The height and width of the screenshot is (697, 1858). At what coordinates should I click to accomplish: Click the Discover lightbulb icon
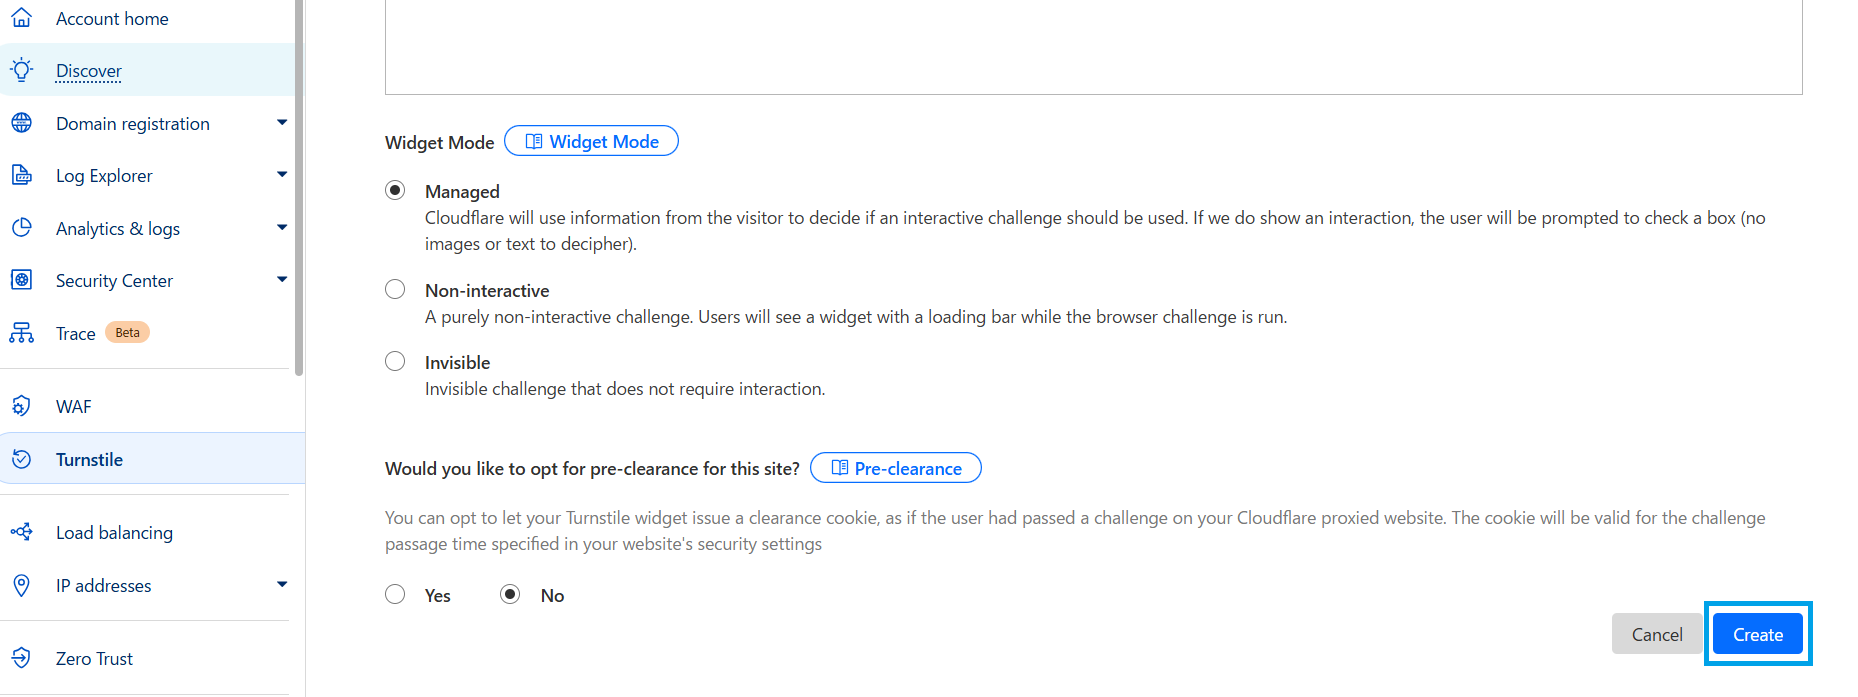(21, 70)
